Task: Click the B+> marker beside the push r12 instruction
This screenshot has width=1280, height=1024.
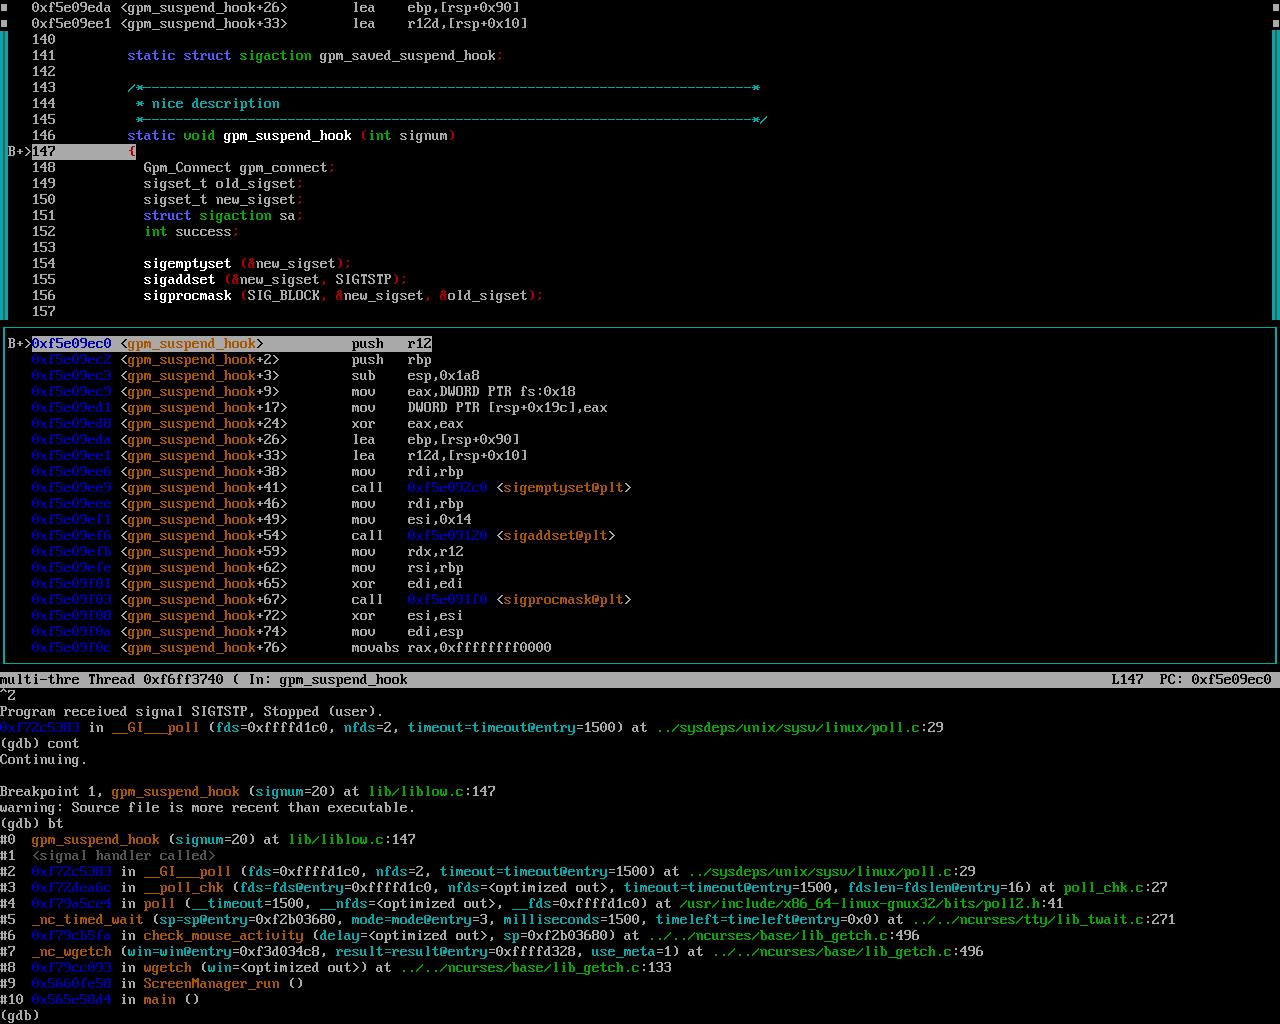Action: click(x=19, y=344)
